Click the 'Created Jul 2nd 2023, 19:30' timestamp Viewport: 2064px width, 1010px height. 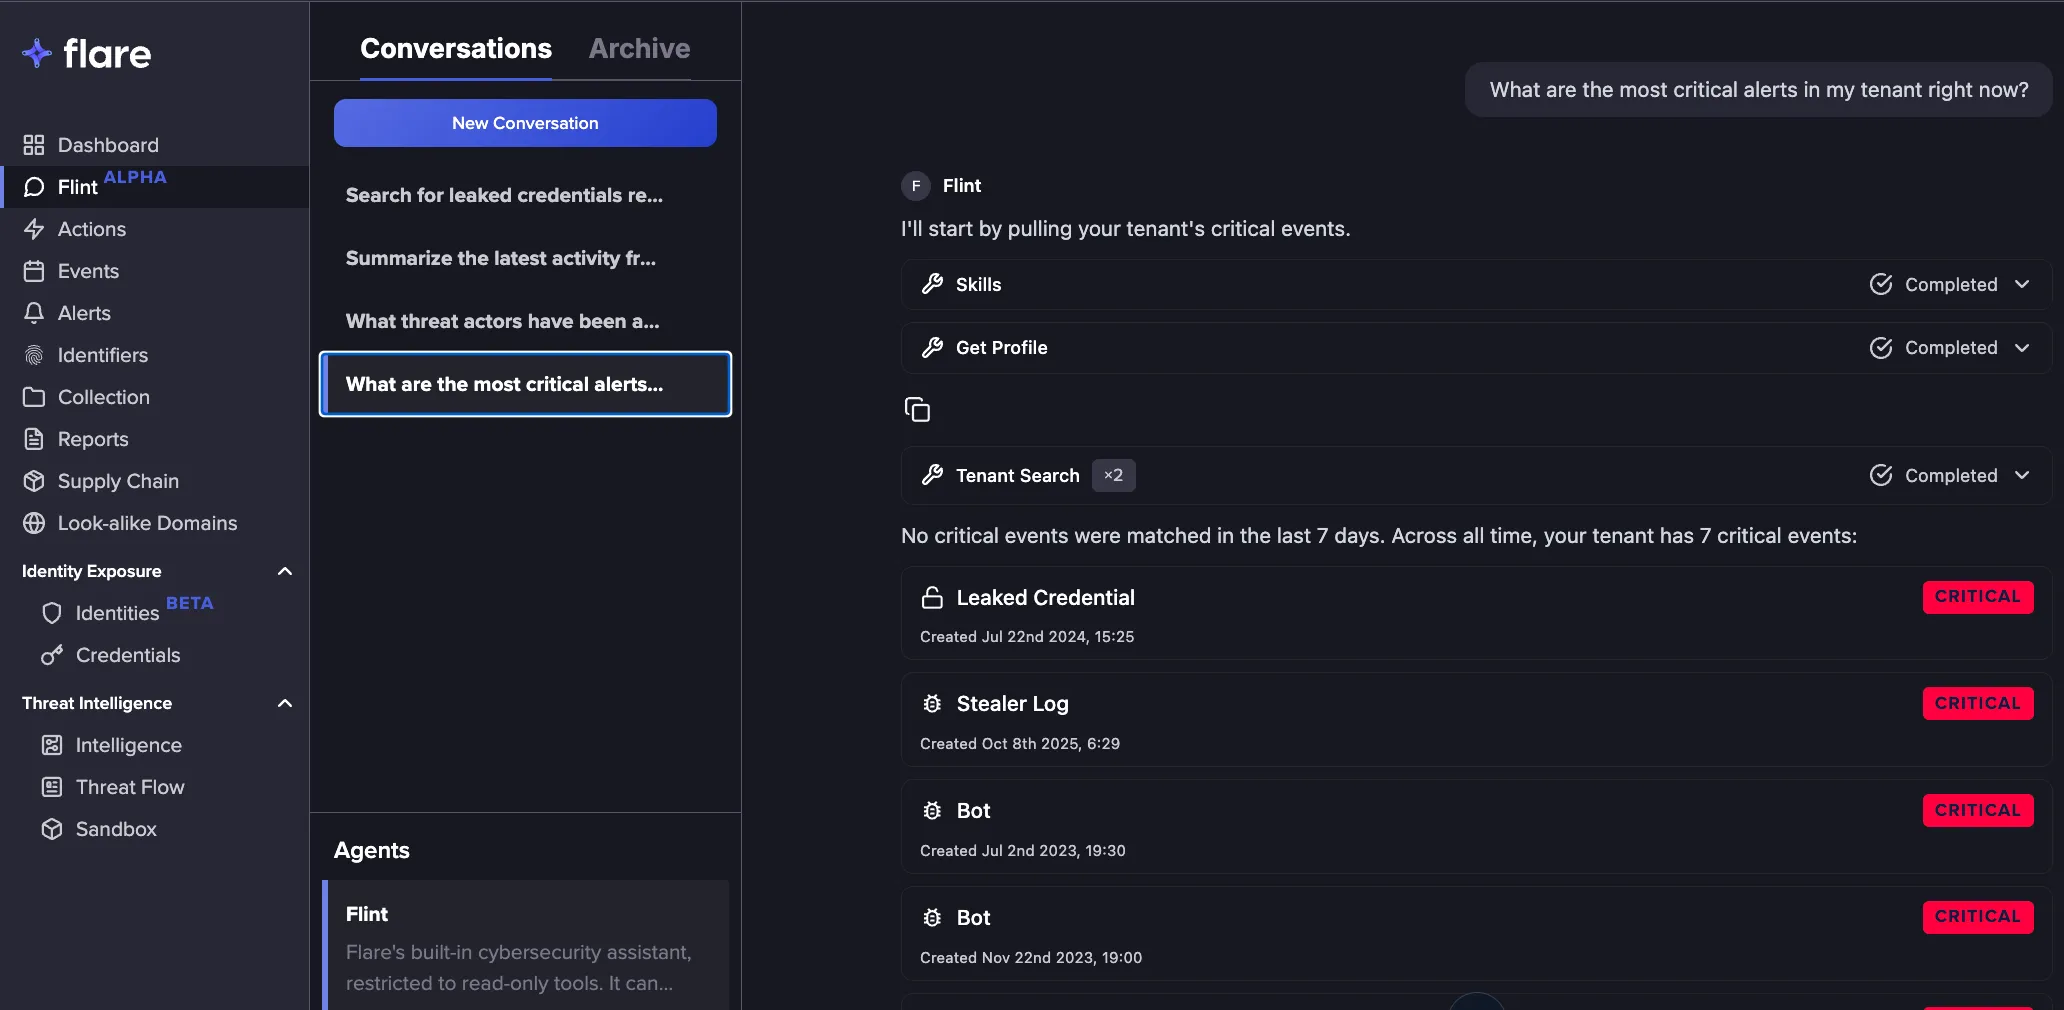(1023, 851)
